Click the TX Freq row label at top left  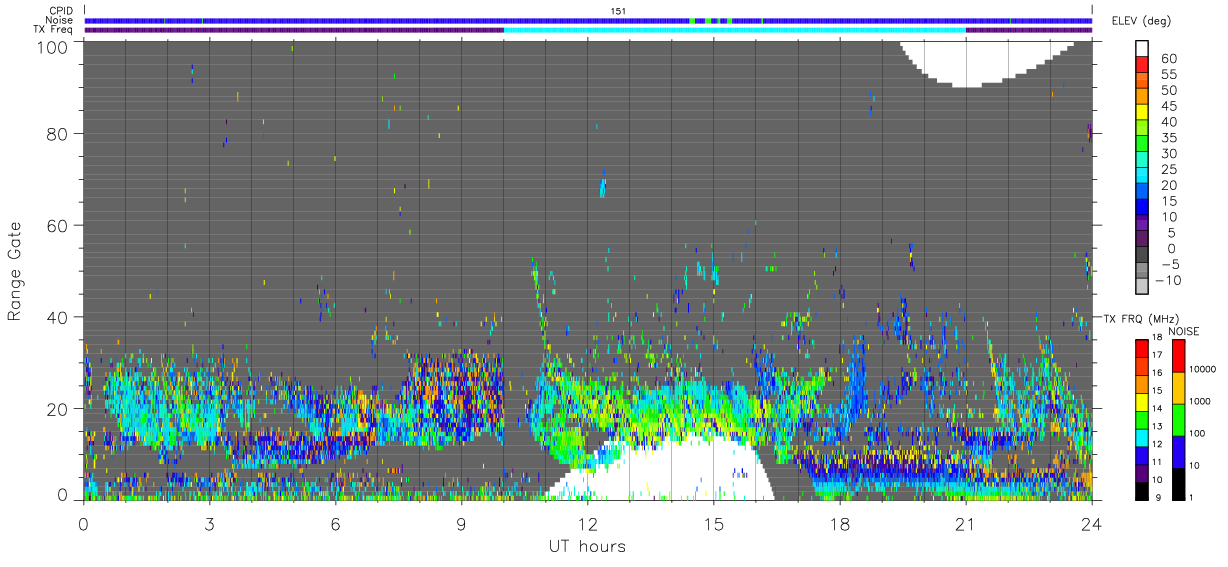pyautogui.click(x=53, y=30)
